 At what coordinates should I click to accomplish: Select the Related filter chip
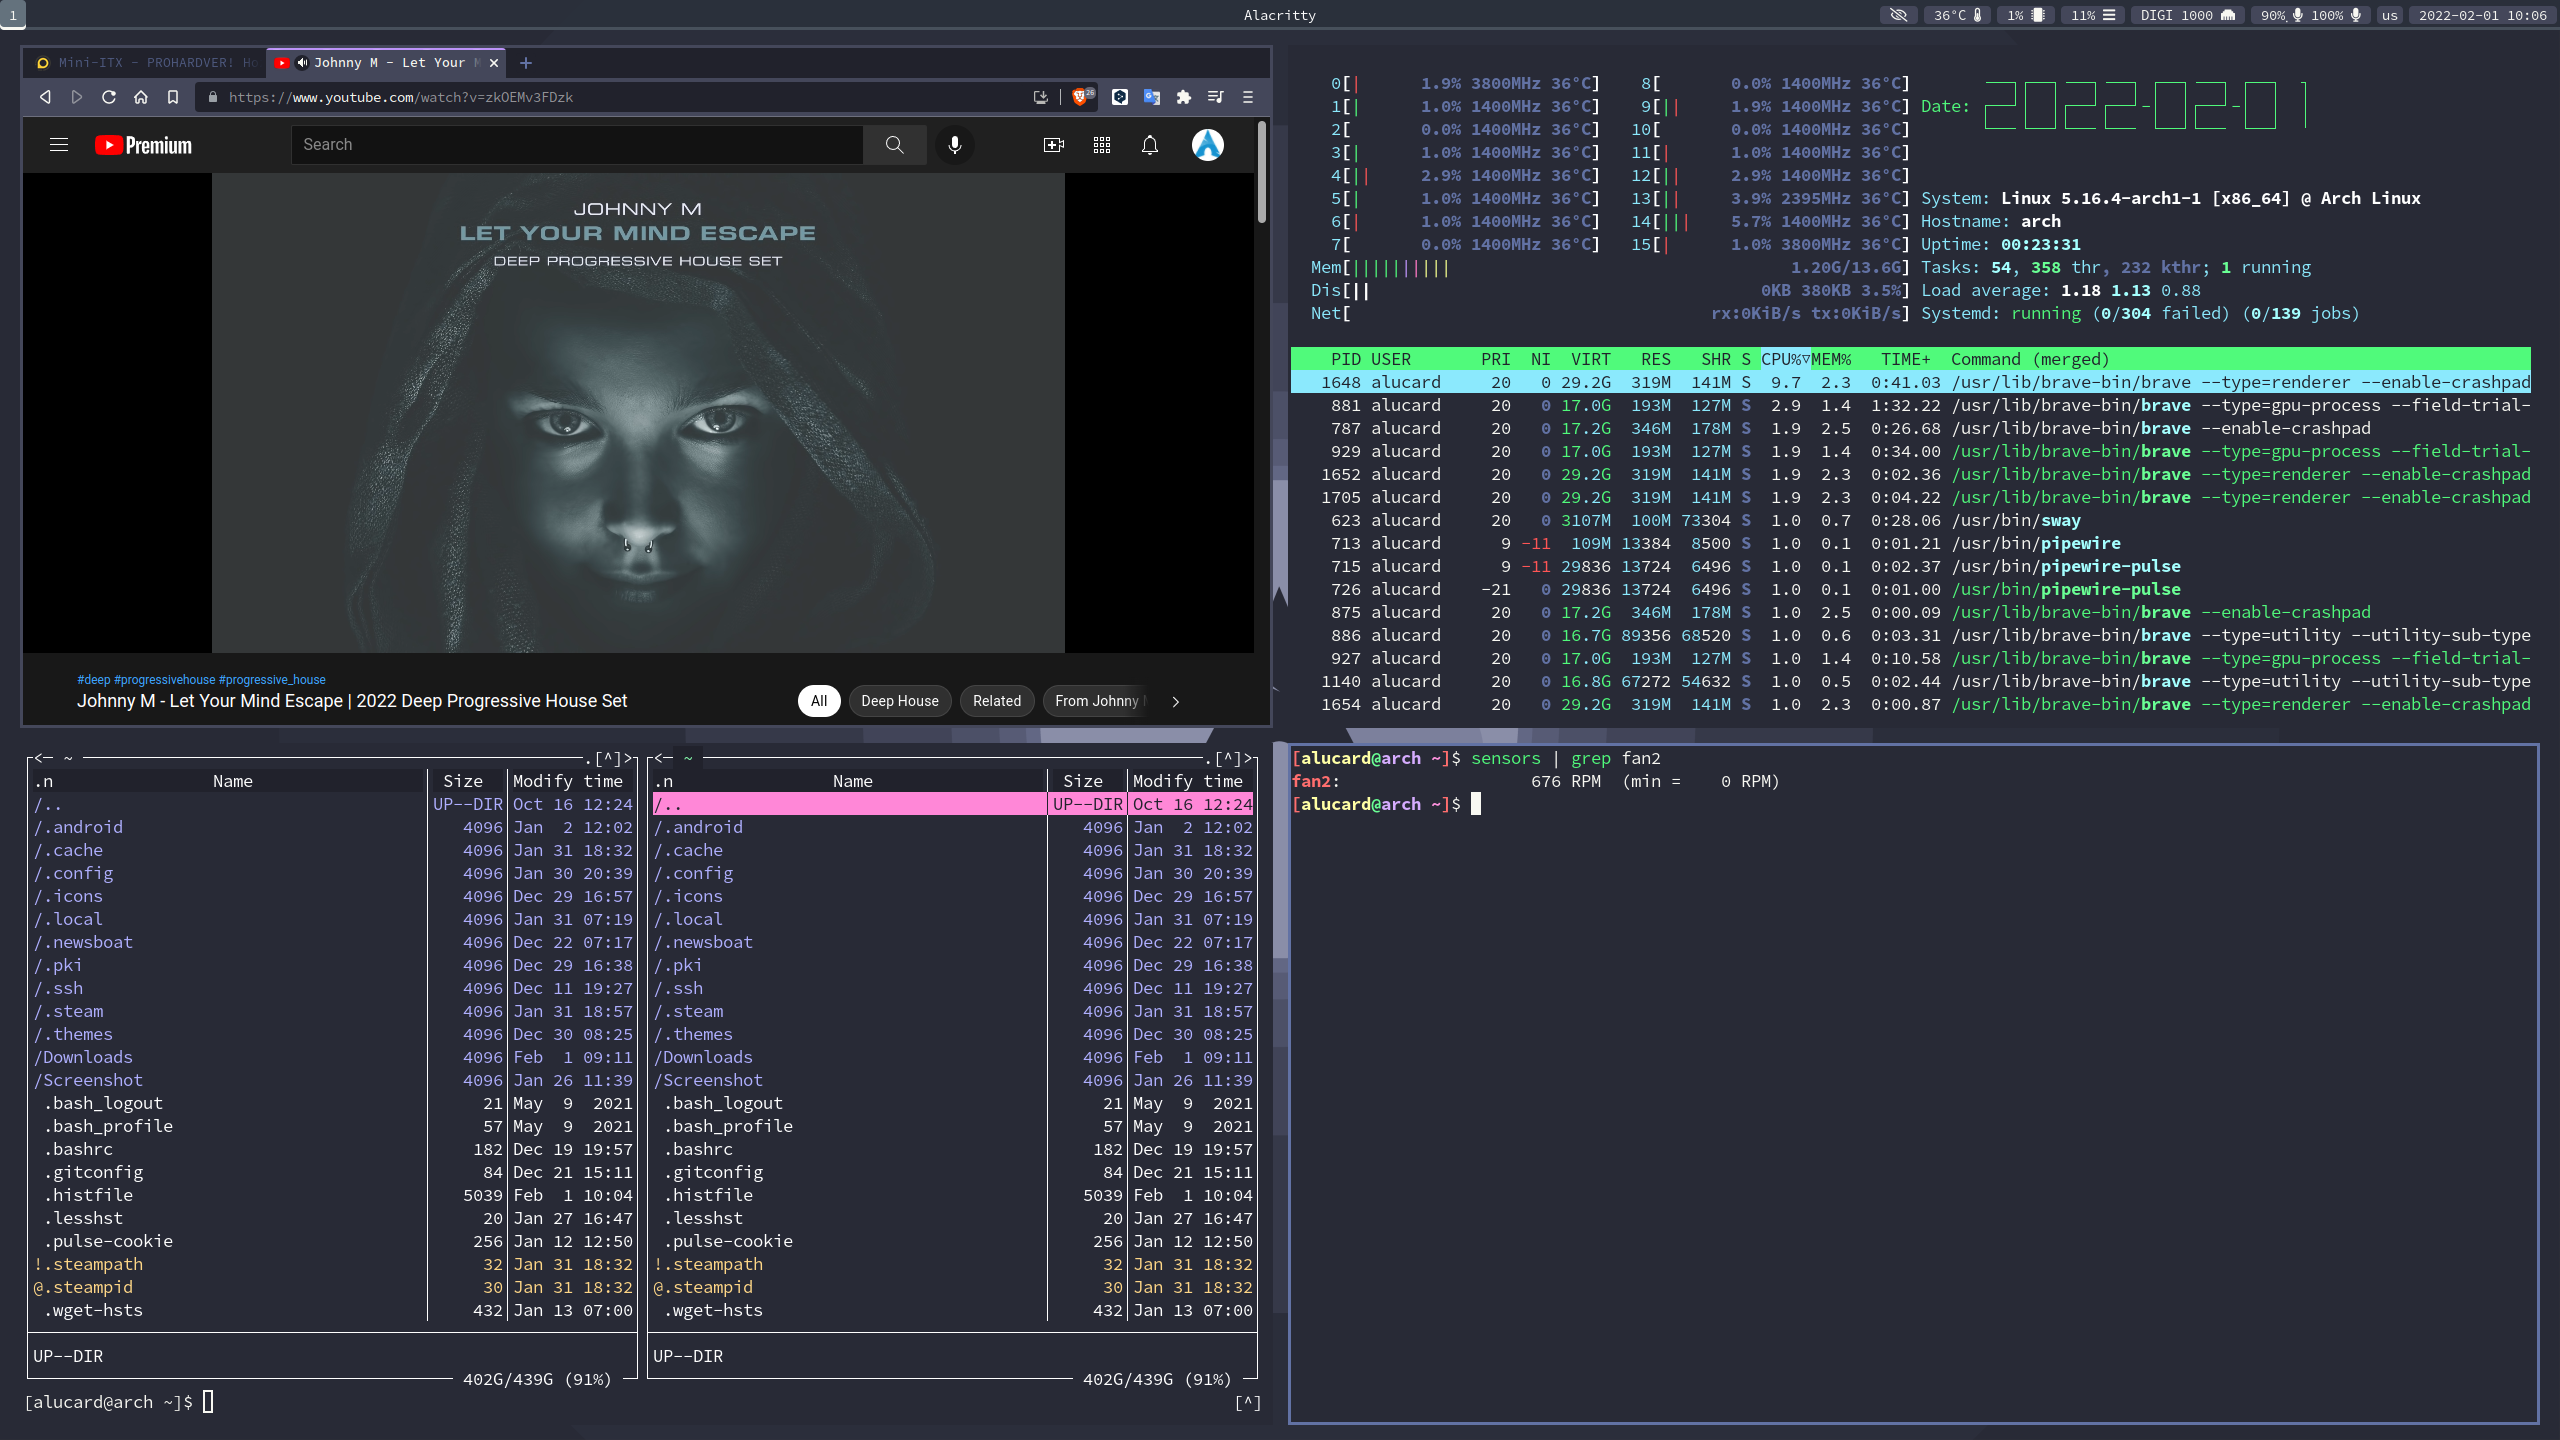tap(997, 701)
